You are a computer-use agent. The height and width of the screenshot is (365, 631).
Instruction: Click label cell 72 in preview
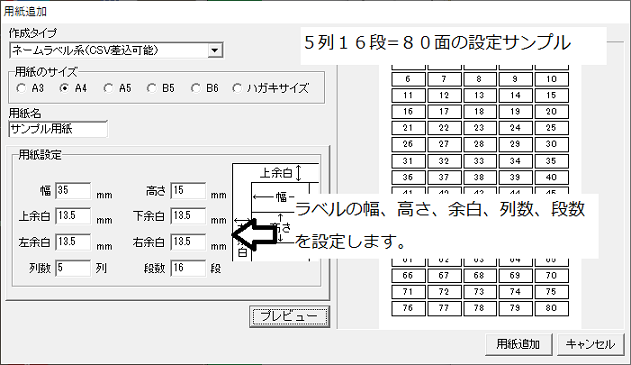(444, 292)
